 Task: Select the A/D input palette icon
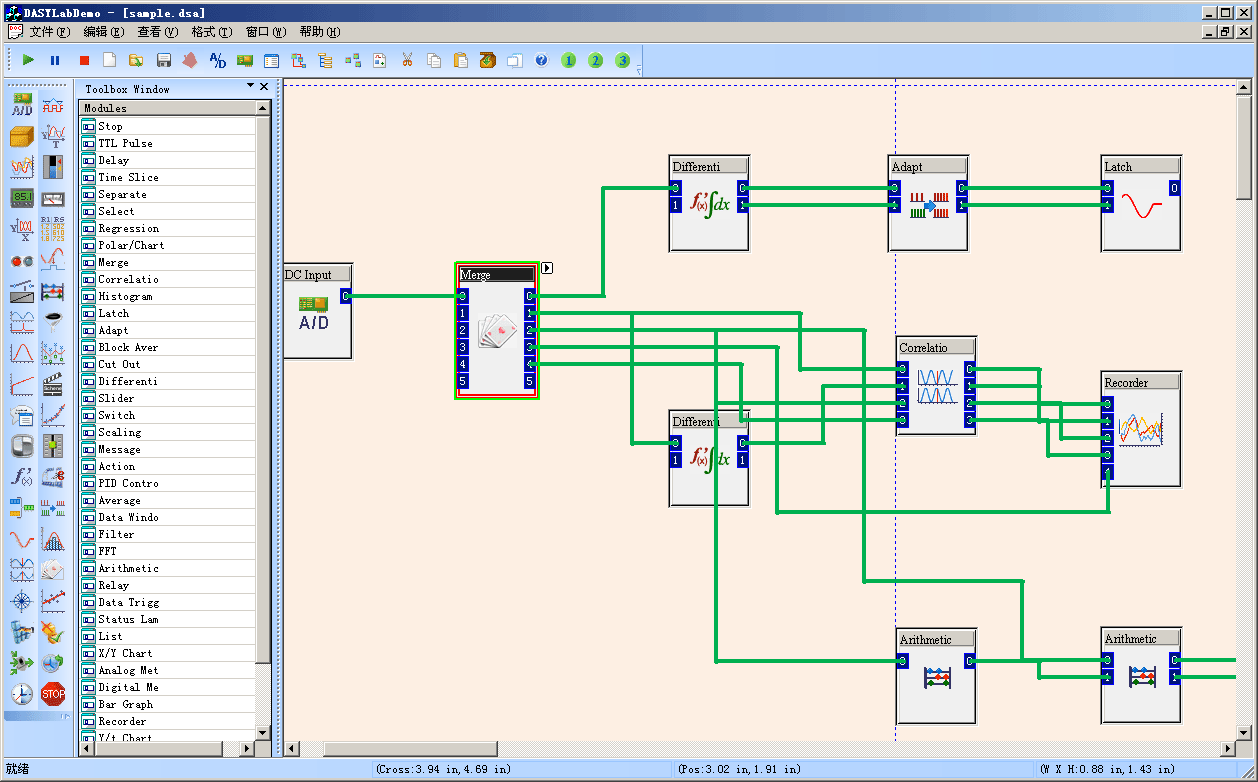(x=21, y=104)
